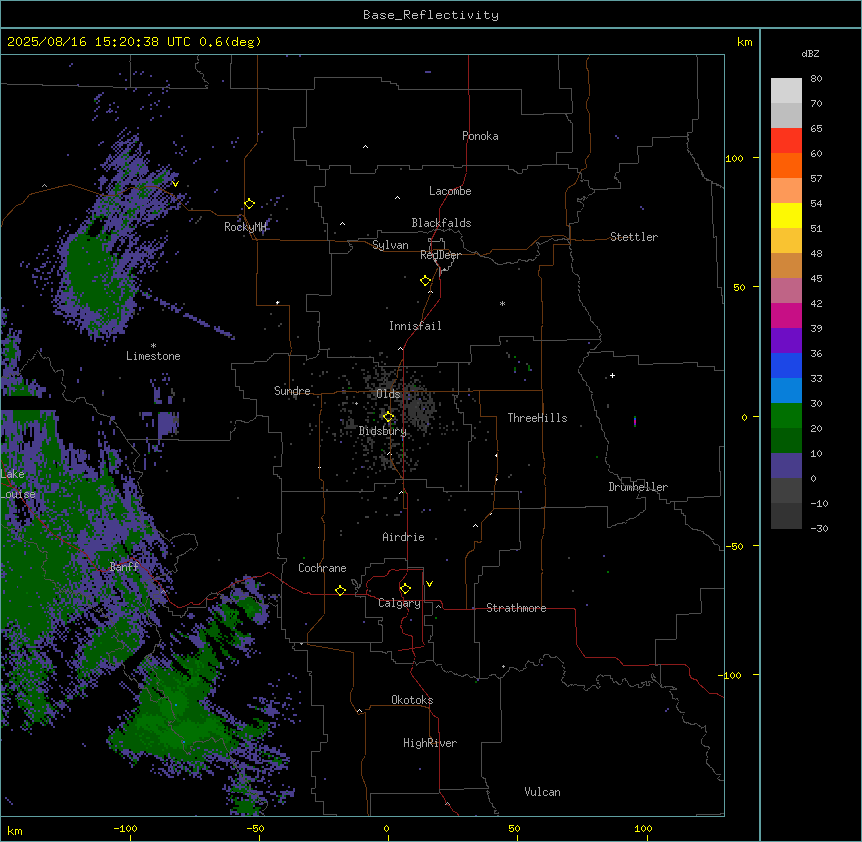Pick the orange 57-60 dBZ legend swatch
This screenshot has width=862, height=842.
pyautogui.click(x=786, y=165)
